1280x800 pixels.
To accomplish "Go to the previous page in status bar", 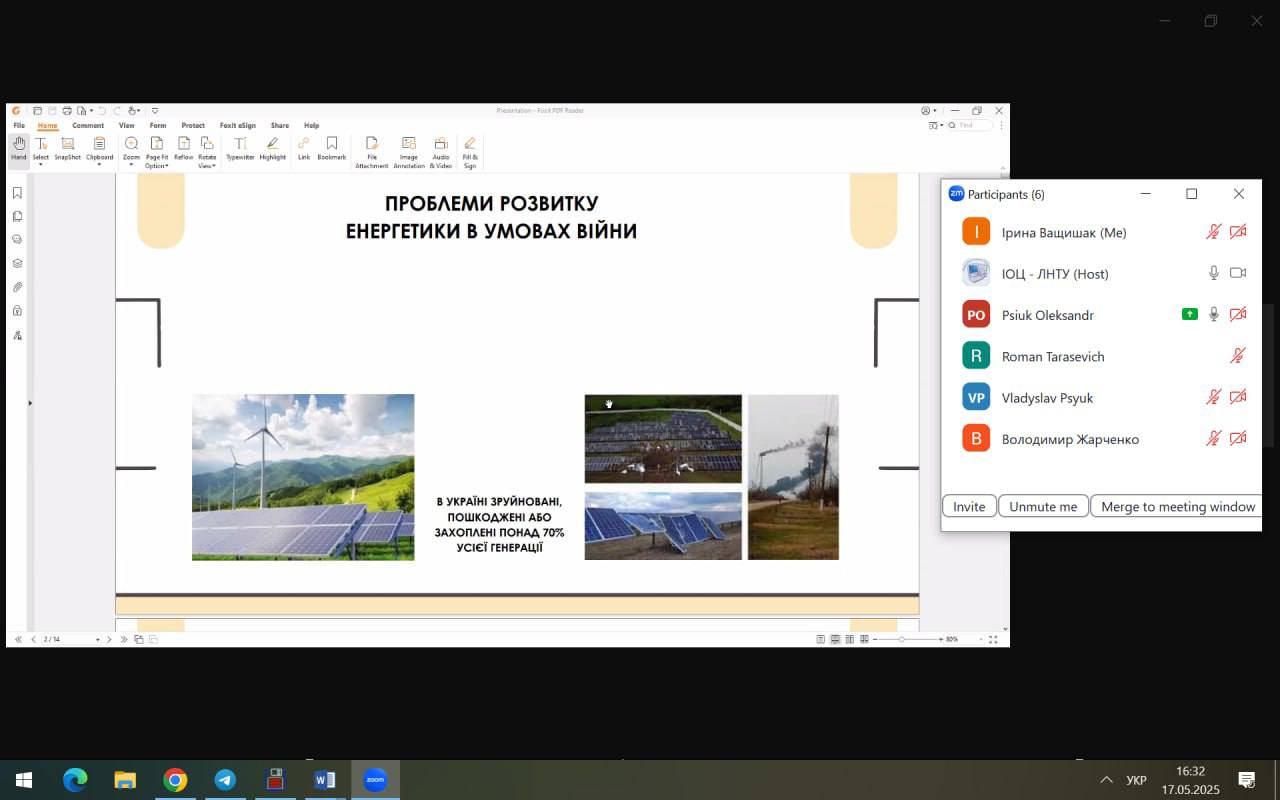I will [33, 639].
